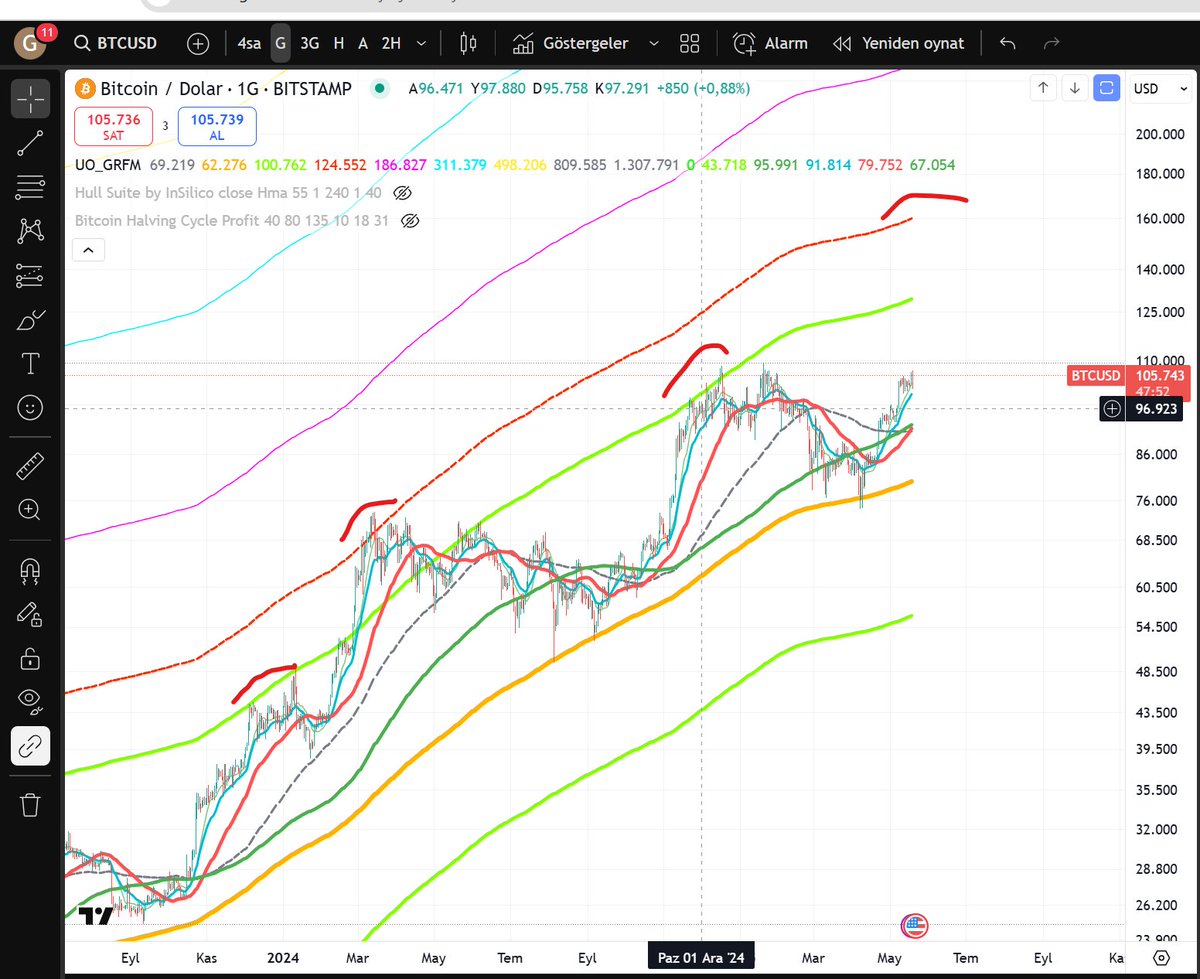Screen dimensions: 1200x979
Task: Toggle the blue maximize pane button
Action: pos(1106,88)
